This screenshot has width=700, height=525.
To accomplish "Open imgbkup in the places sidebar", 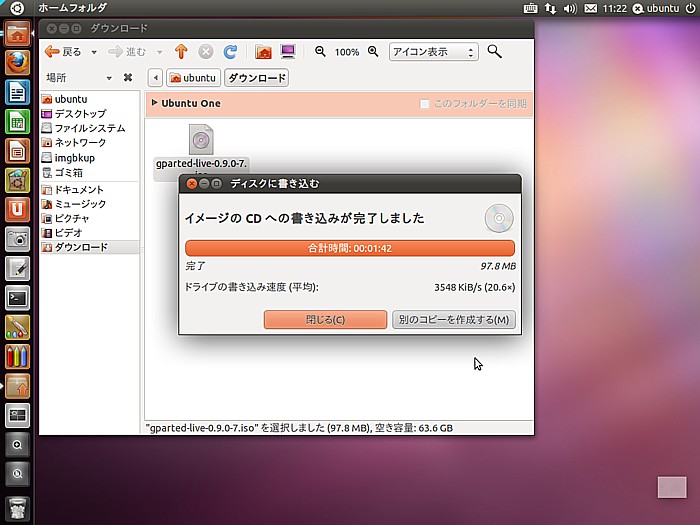I will (89, 158).
